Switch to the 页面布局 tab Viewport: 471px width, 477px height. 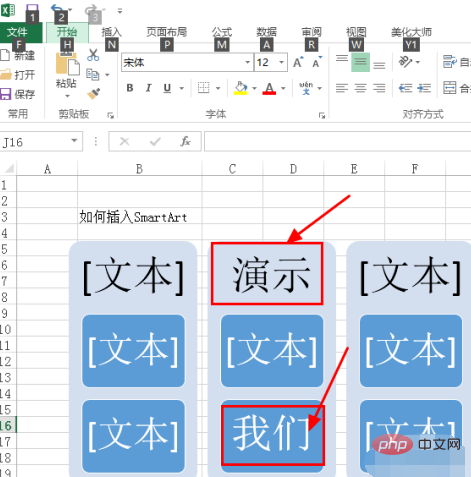pos(167,32)
